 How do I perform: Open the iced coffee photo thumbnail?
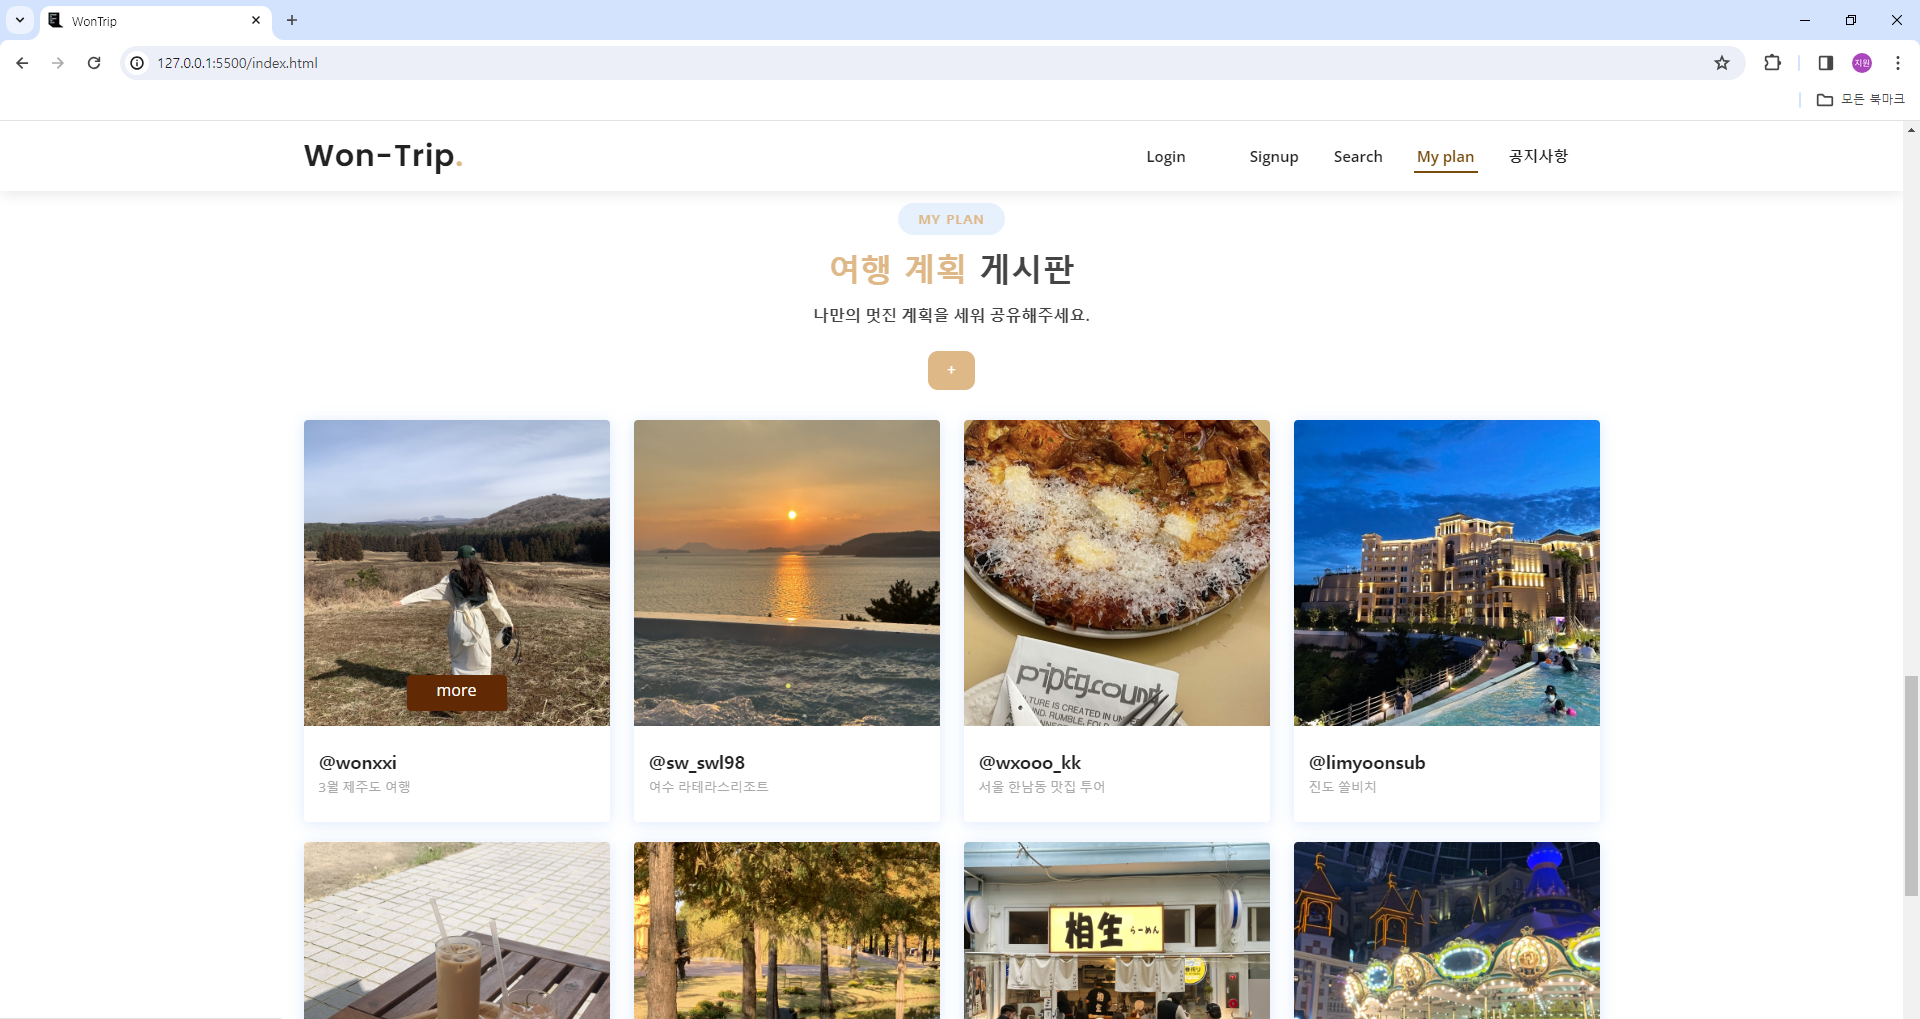pyautogui.click(x=457, y=930)
